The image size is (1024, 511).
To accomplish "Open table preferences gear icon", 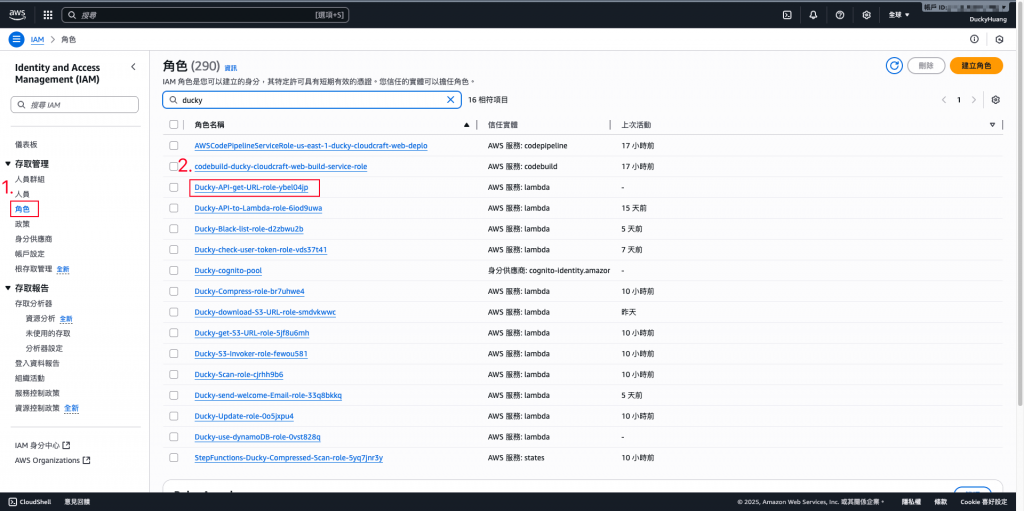I will pos(995,100).
